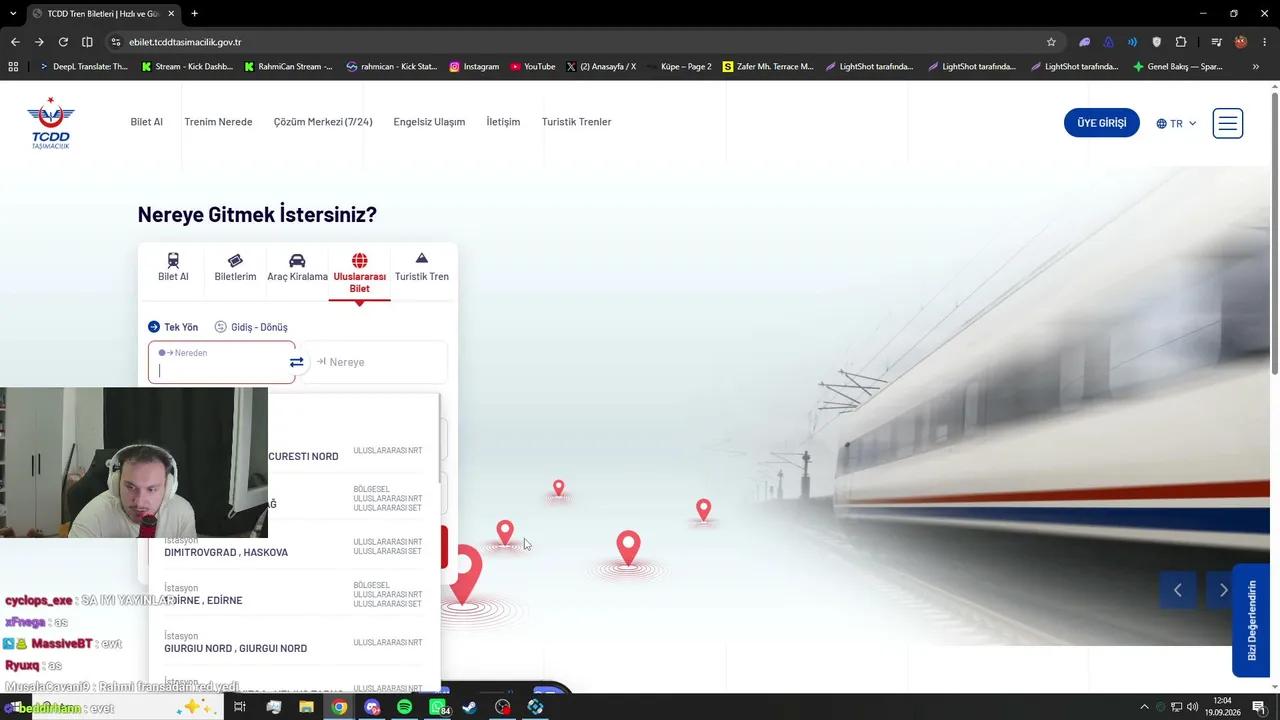Choose the GIURGIU NORD , GIURGUI NORD station
The width and height of the screenshot is (1280, 720).
point(293,642)
